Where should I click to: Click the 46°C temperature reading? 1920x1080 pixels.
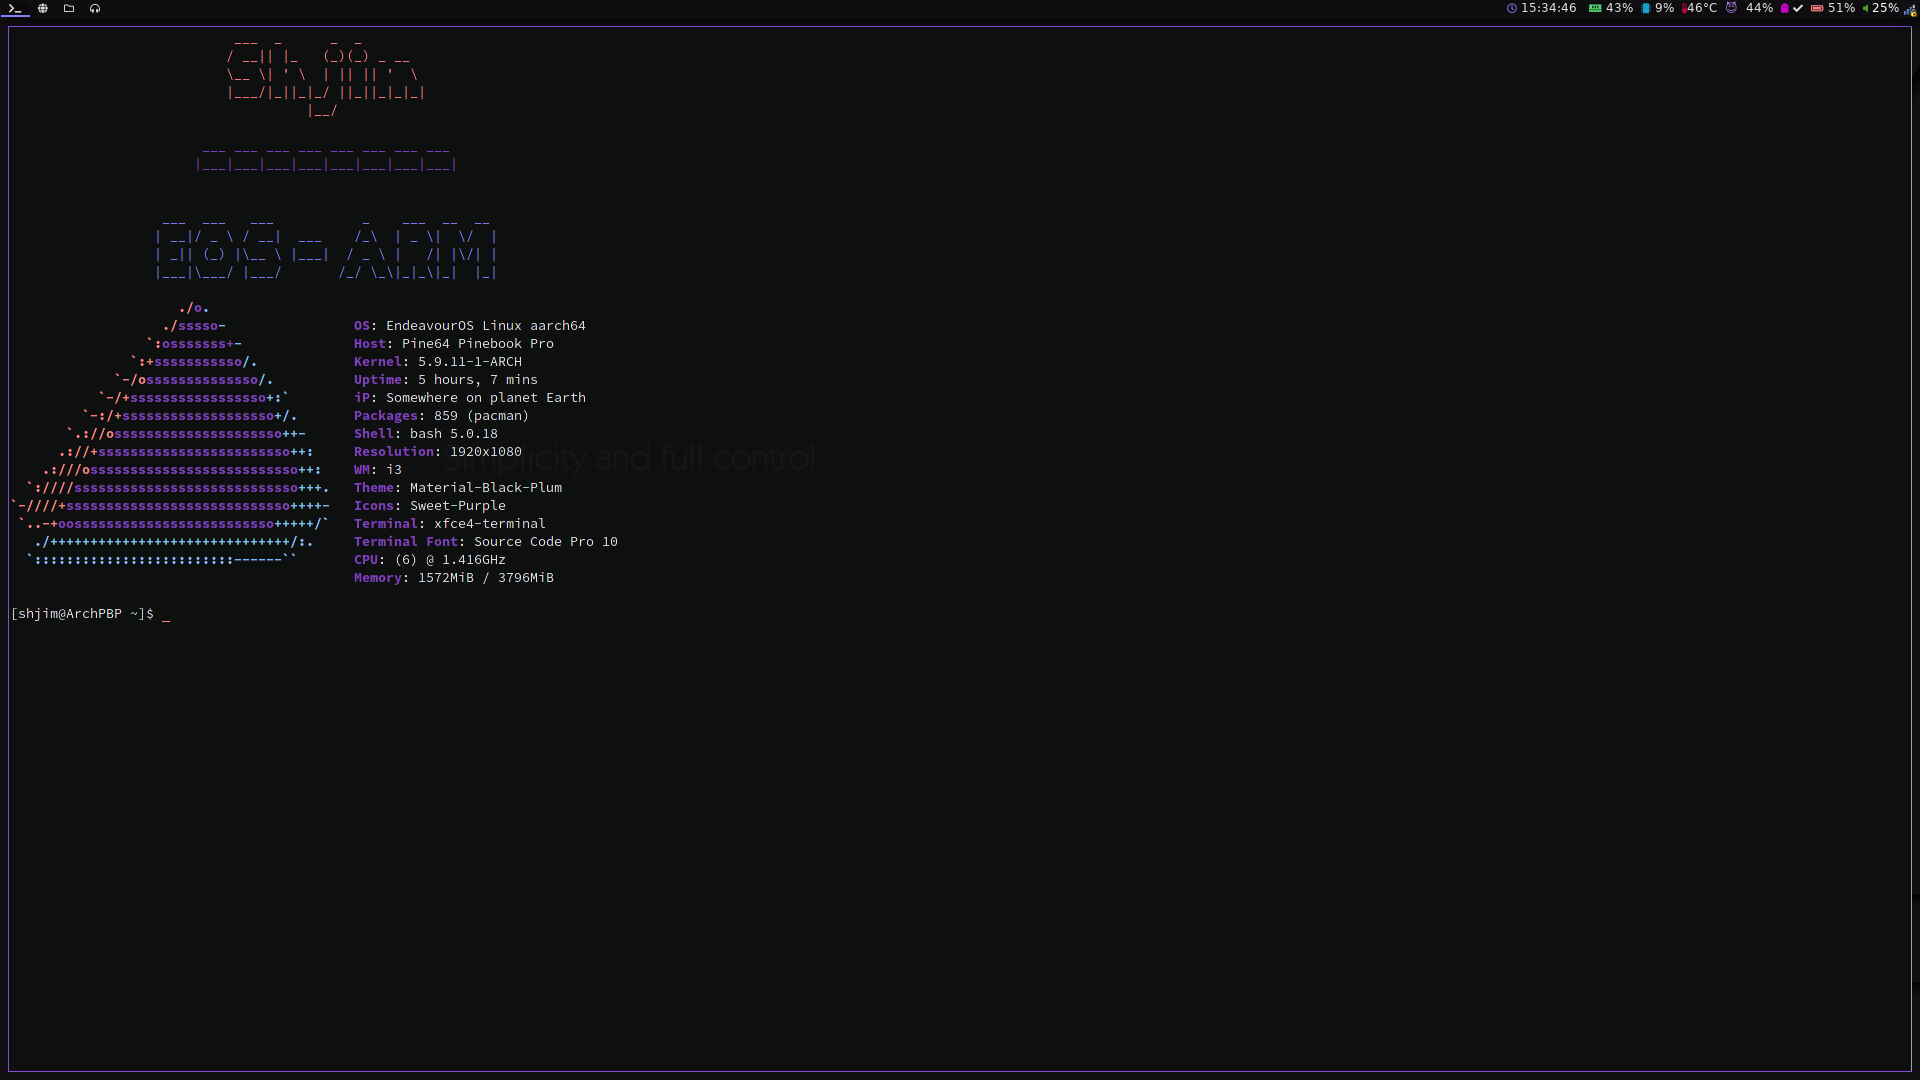(1701, 8)
